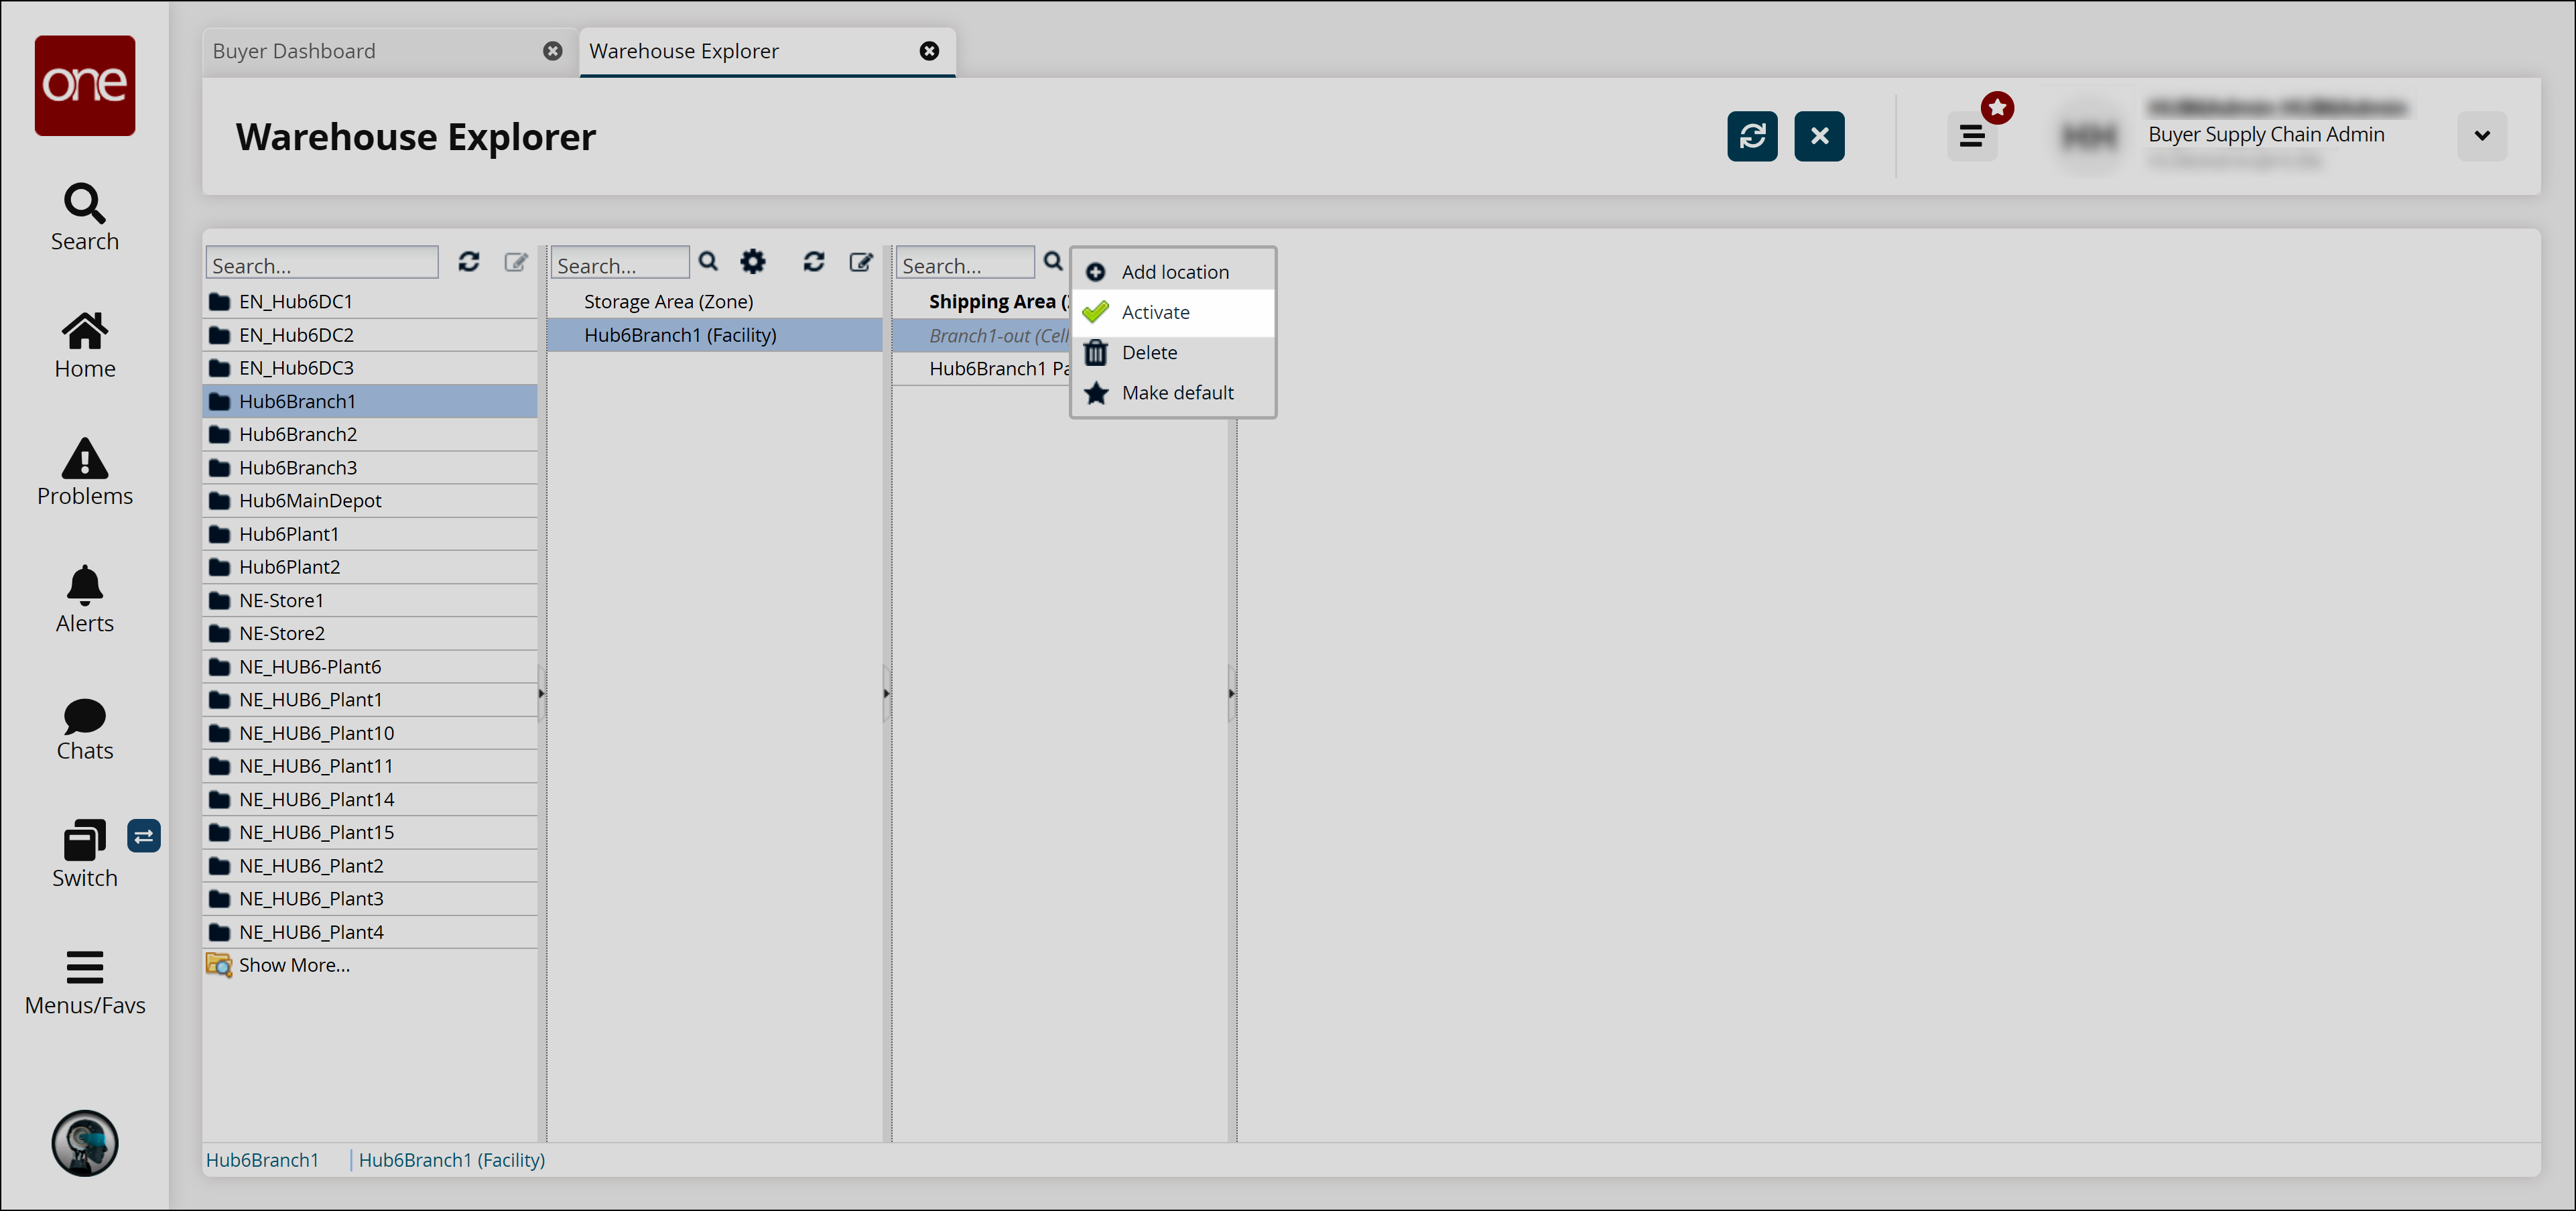Screen dimensions: 2576x1211
Task: Refresh the first pane folder list
Action: pos(469,262)
